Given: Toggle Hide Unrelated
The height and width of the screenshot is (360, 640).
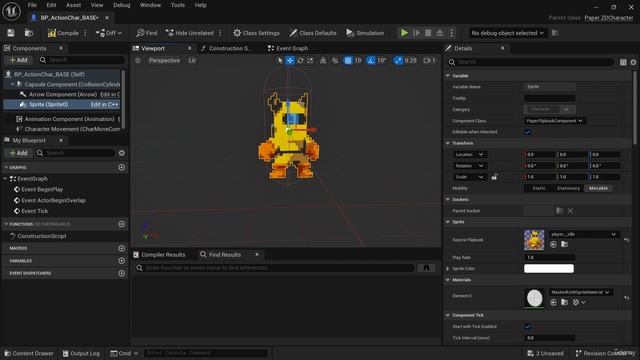Looking at the screenshot, I should click(x=190, y=33).
